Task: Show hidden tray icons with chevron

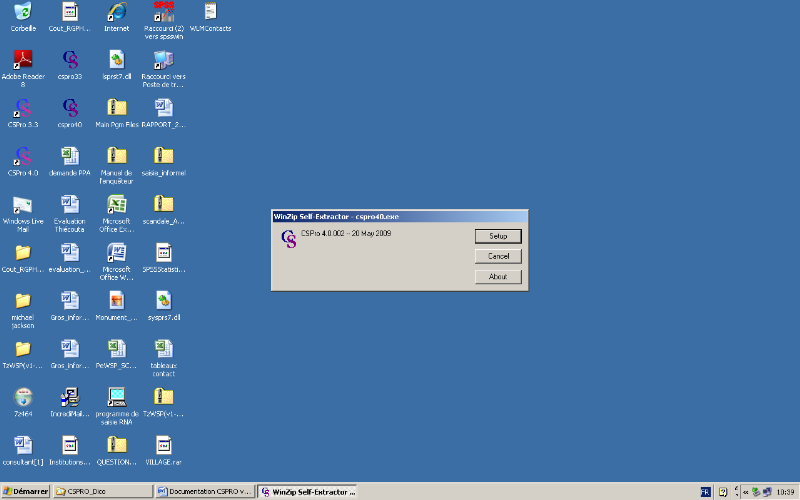Action: [745, 492]
